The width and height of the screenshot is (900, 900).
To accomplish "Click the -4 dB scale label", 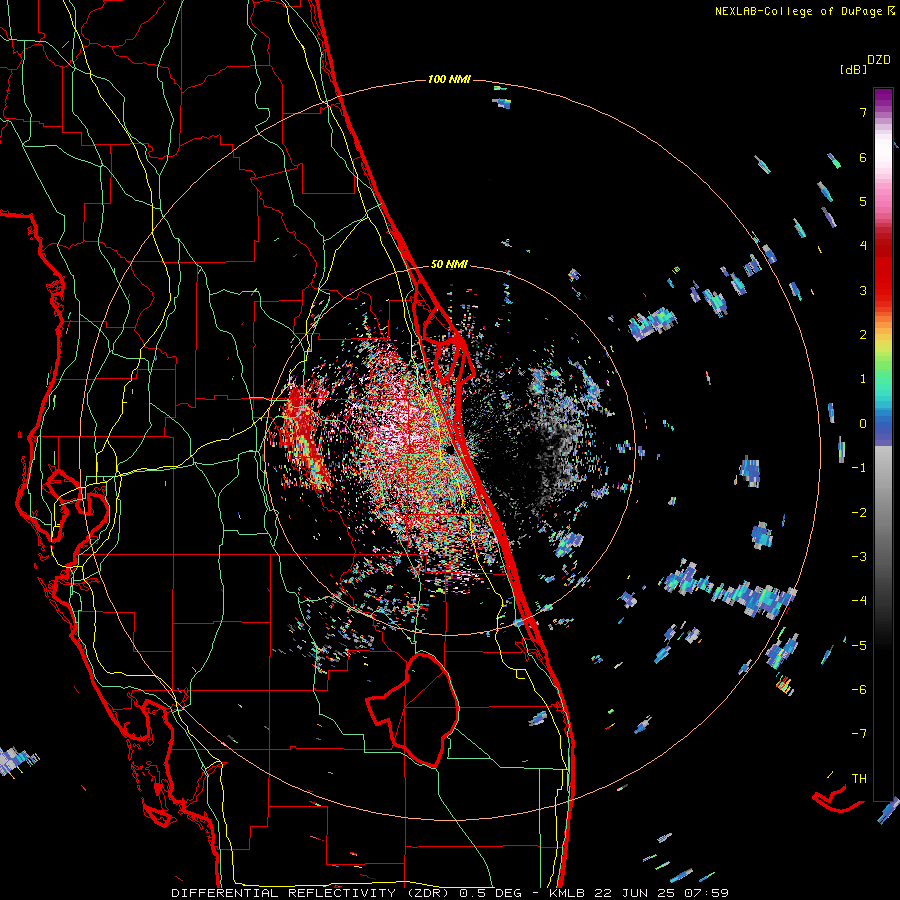I will [x=859, y=601].
